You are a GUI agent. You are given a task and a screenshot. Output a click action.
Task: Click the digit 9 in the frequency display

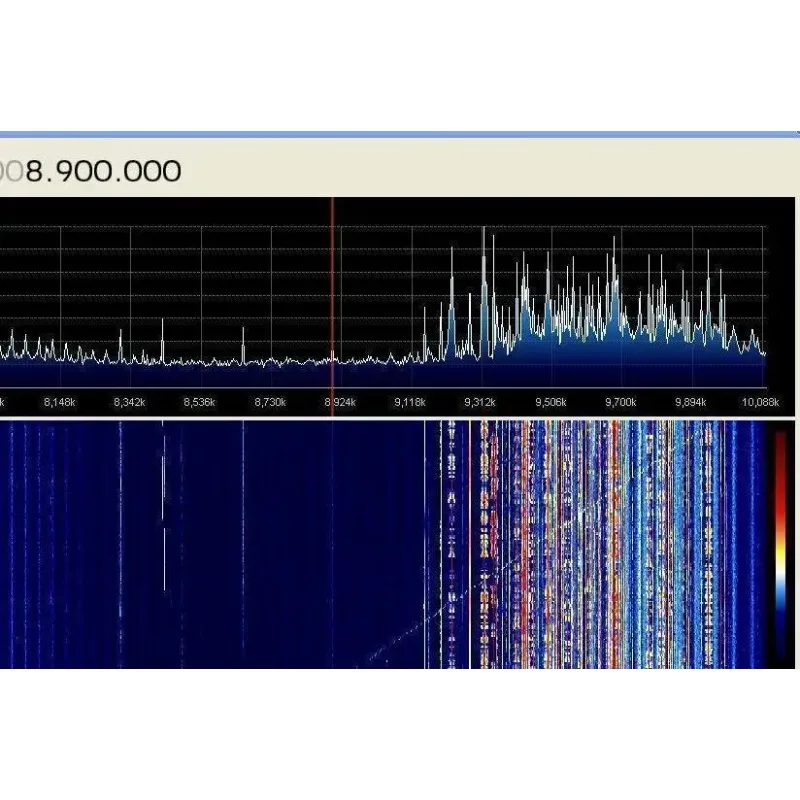click(64, 171)
